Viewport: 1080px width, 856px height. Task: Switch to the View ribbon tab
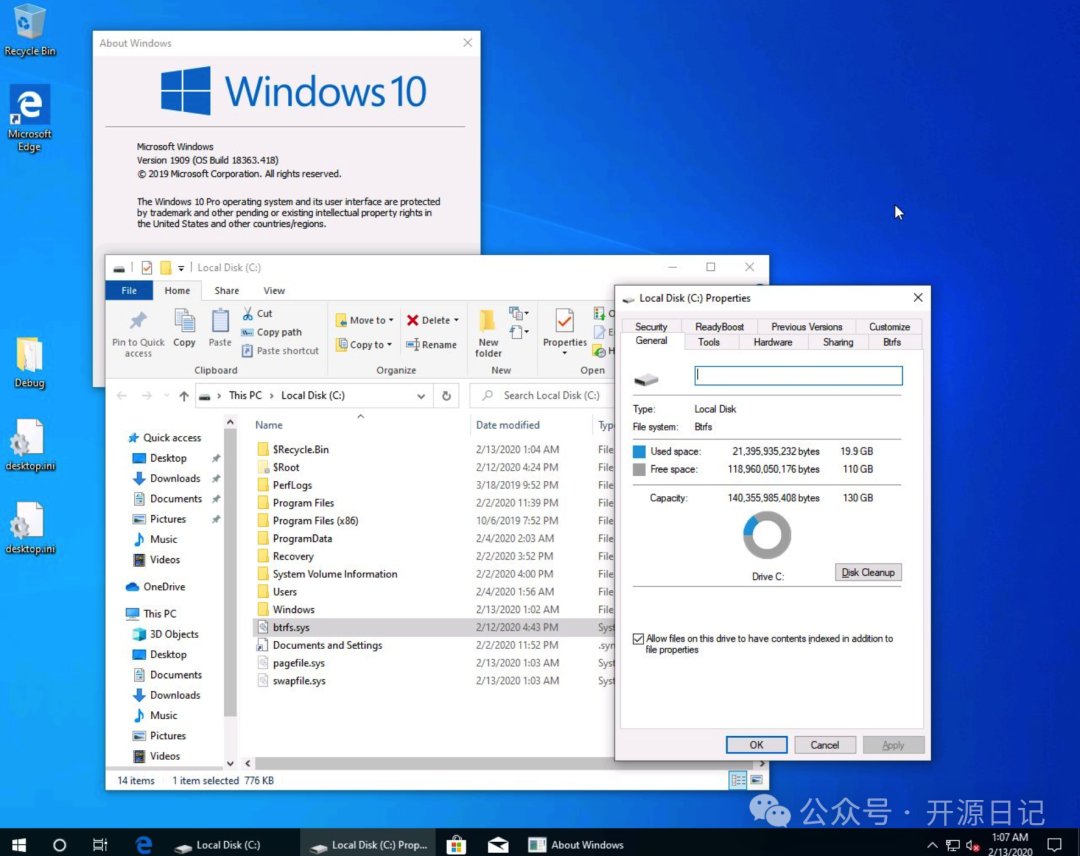point(274,290)
